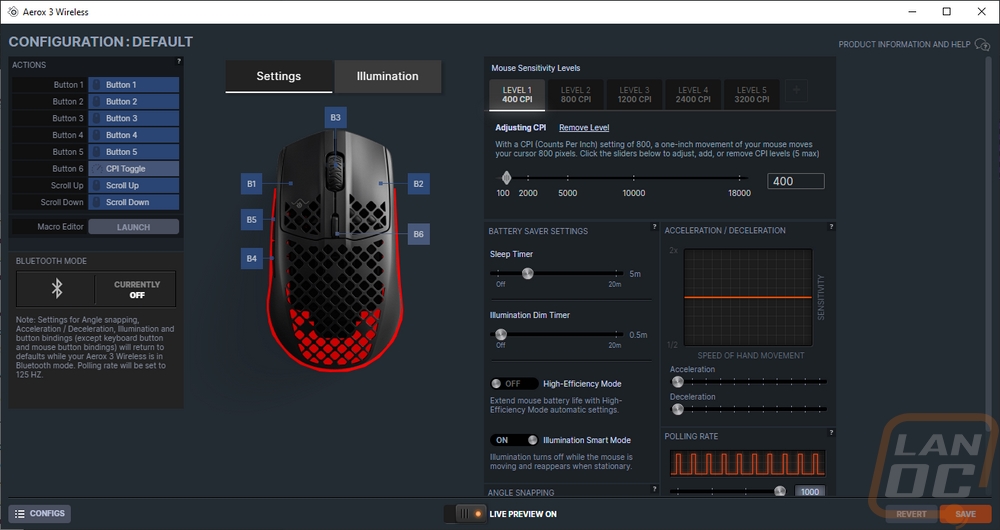Click the help chat bubble icon
The image size is (1000, 530).
click(982, 45)
